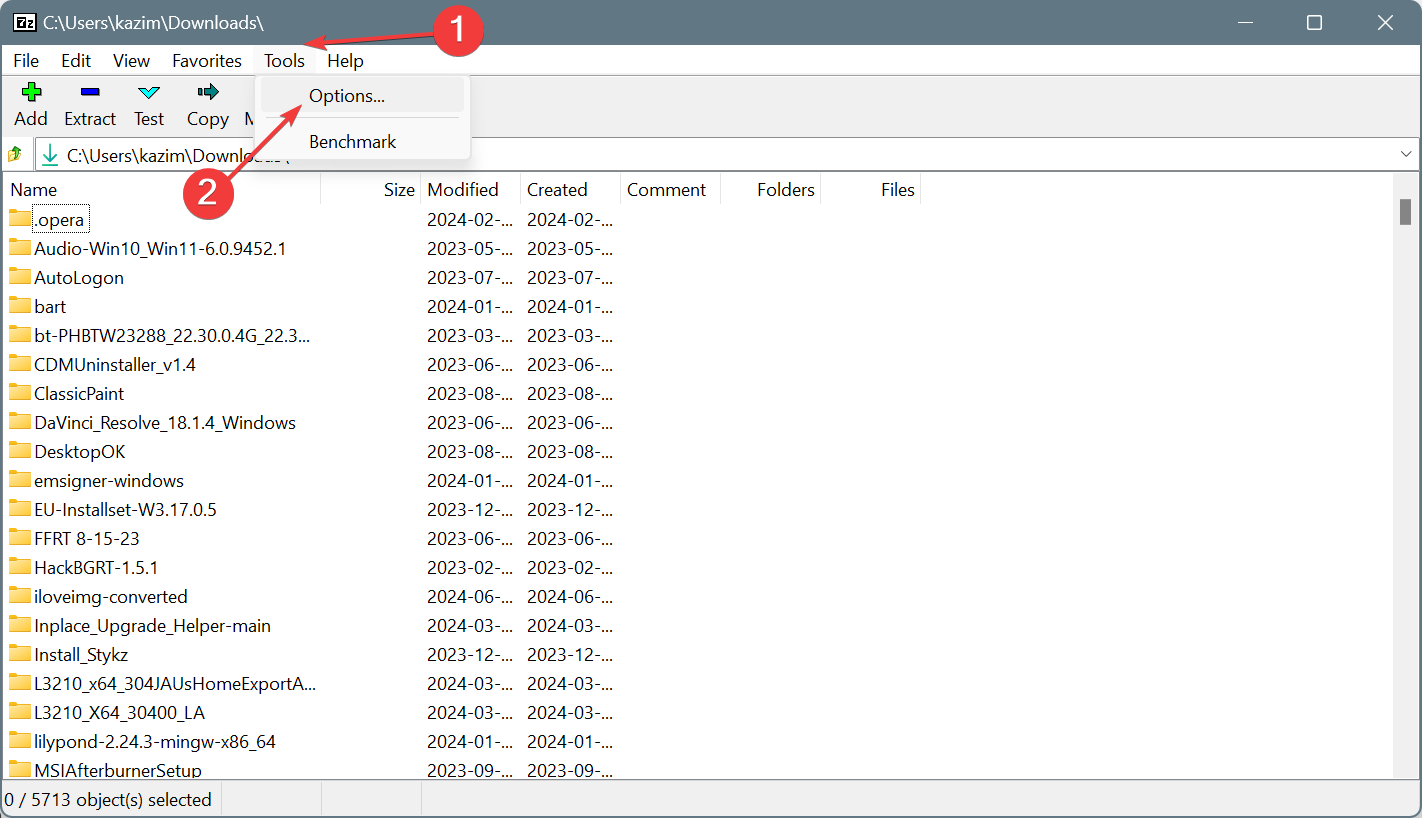Image resolution: width=1422 pixels, height=818 pixels.
Task: Navigate to parent folder with arrow icon
Action: pos(15,153)
